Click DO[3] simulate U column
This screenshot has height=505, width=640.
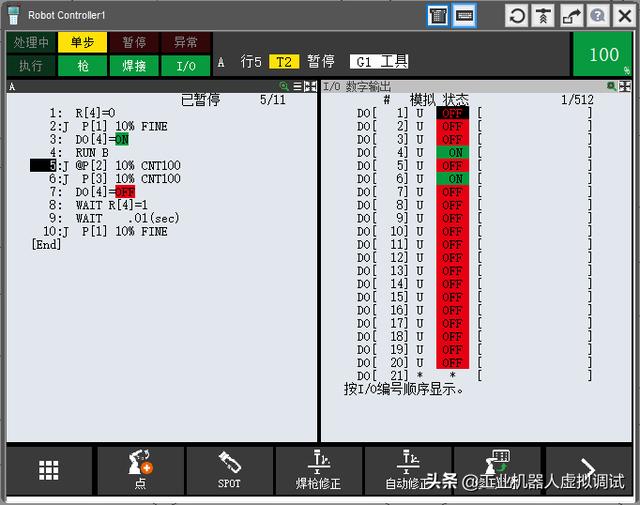tap(420, 140)
